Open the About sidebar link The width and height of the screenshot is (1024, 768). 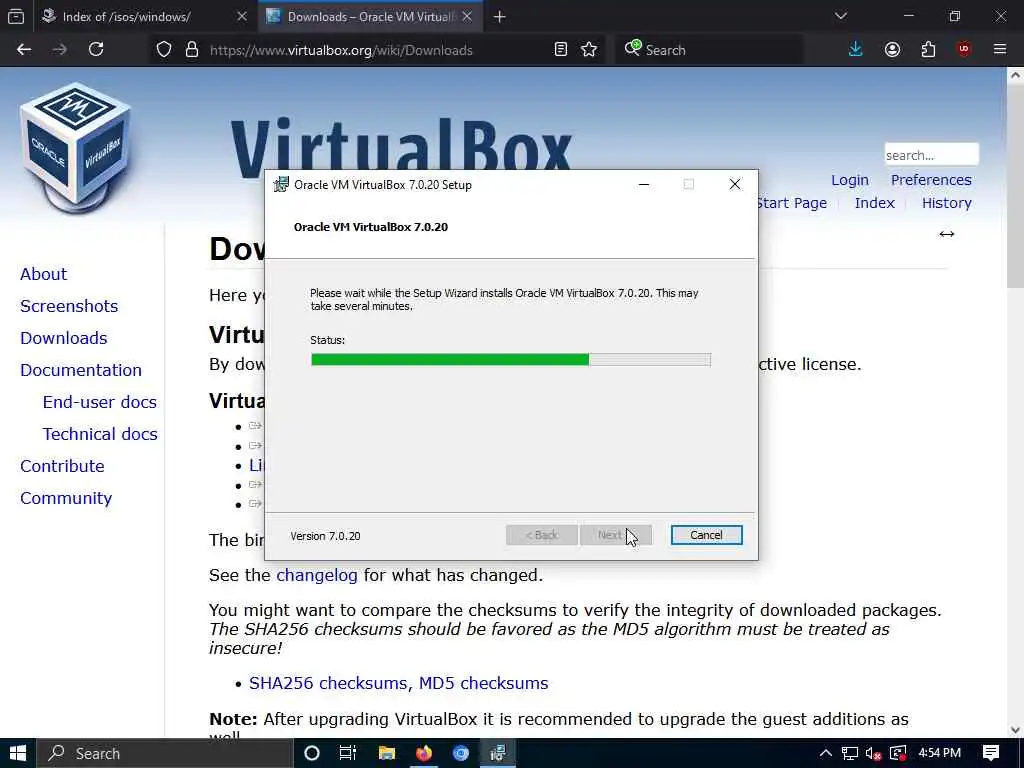[x=43, y=274]
